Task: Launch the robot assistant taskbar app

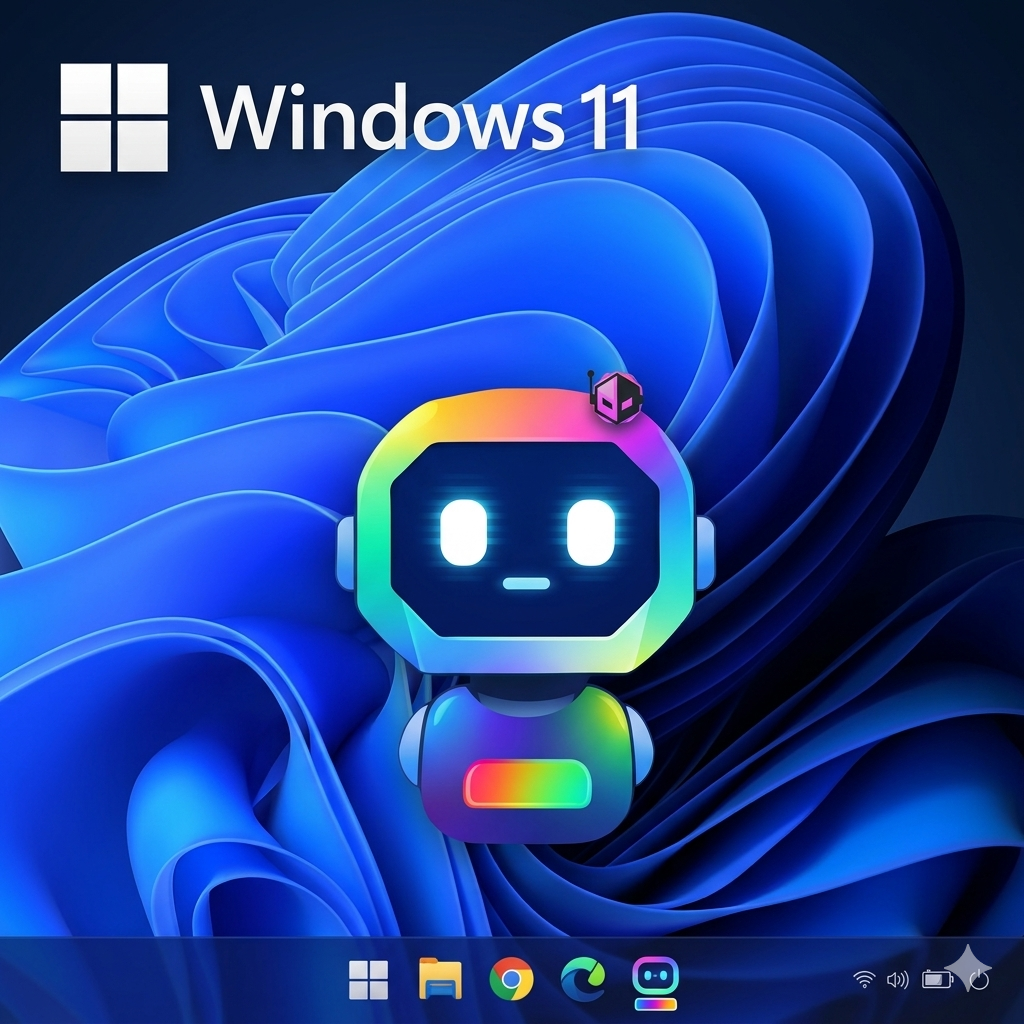Action: pyautogui.click(x=656, y=982)
